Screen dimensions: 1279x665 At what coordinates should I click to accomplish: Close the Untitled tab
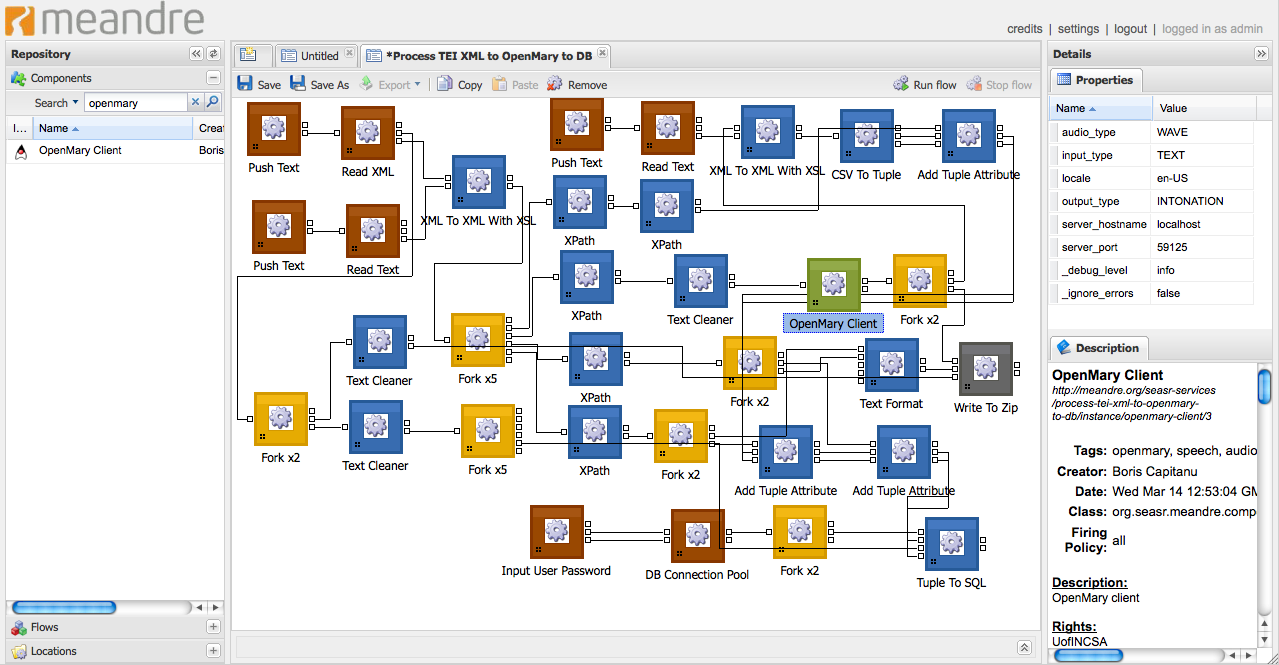(x=349, y=53)
